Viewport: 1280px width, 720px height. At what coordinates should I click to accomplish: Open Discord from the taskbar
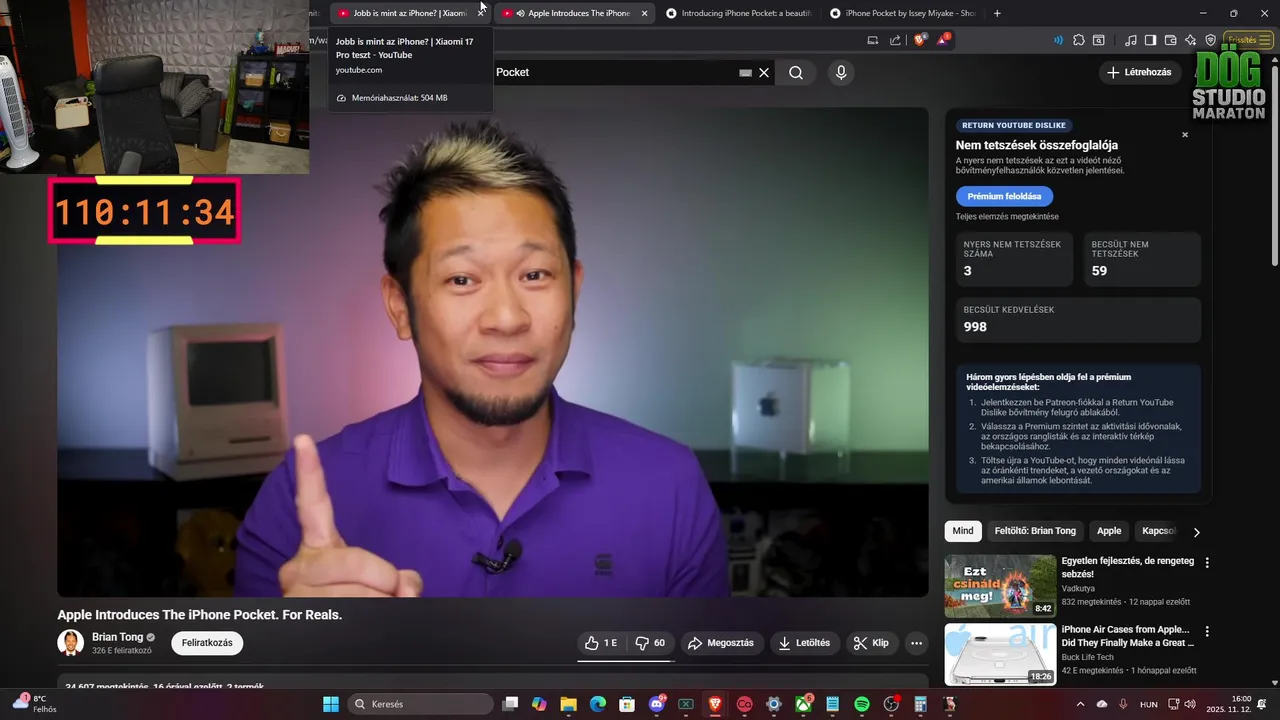[x=657, y=704]
